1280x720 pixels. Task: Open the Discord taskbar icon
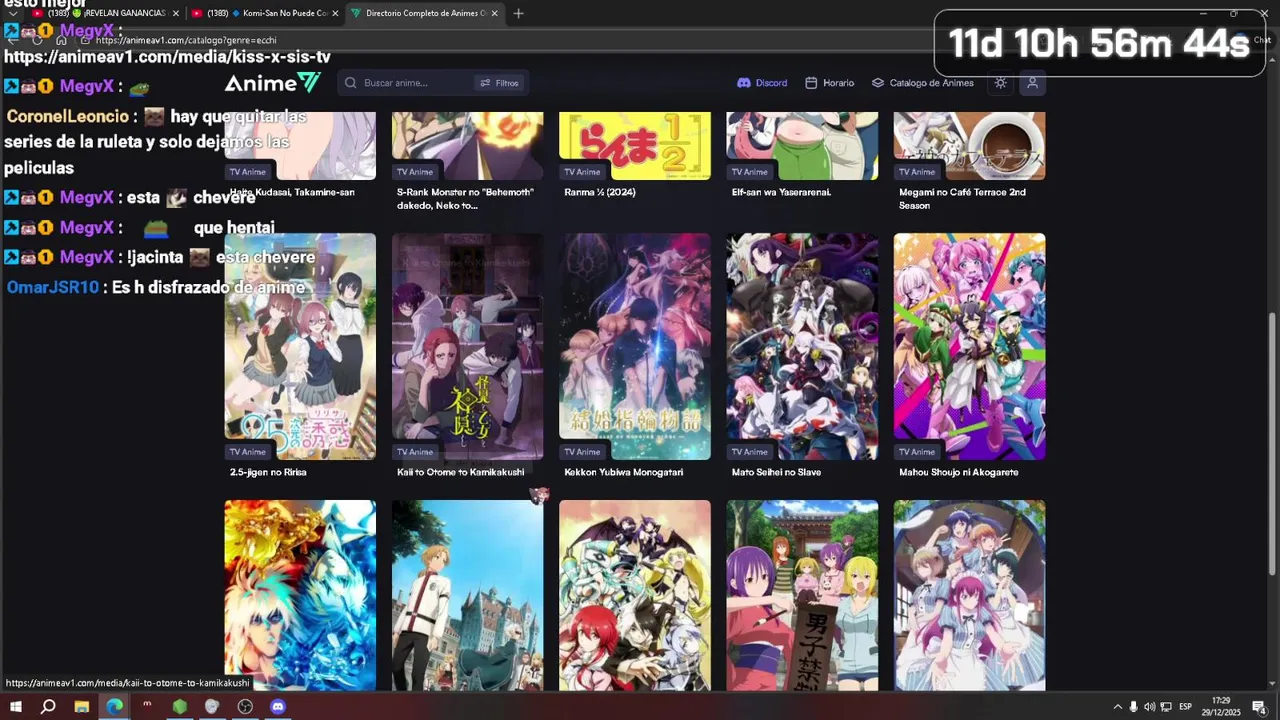(278, 706)
